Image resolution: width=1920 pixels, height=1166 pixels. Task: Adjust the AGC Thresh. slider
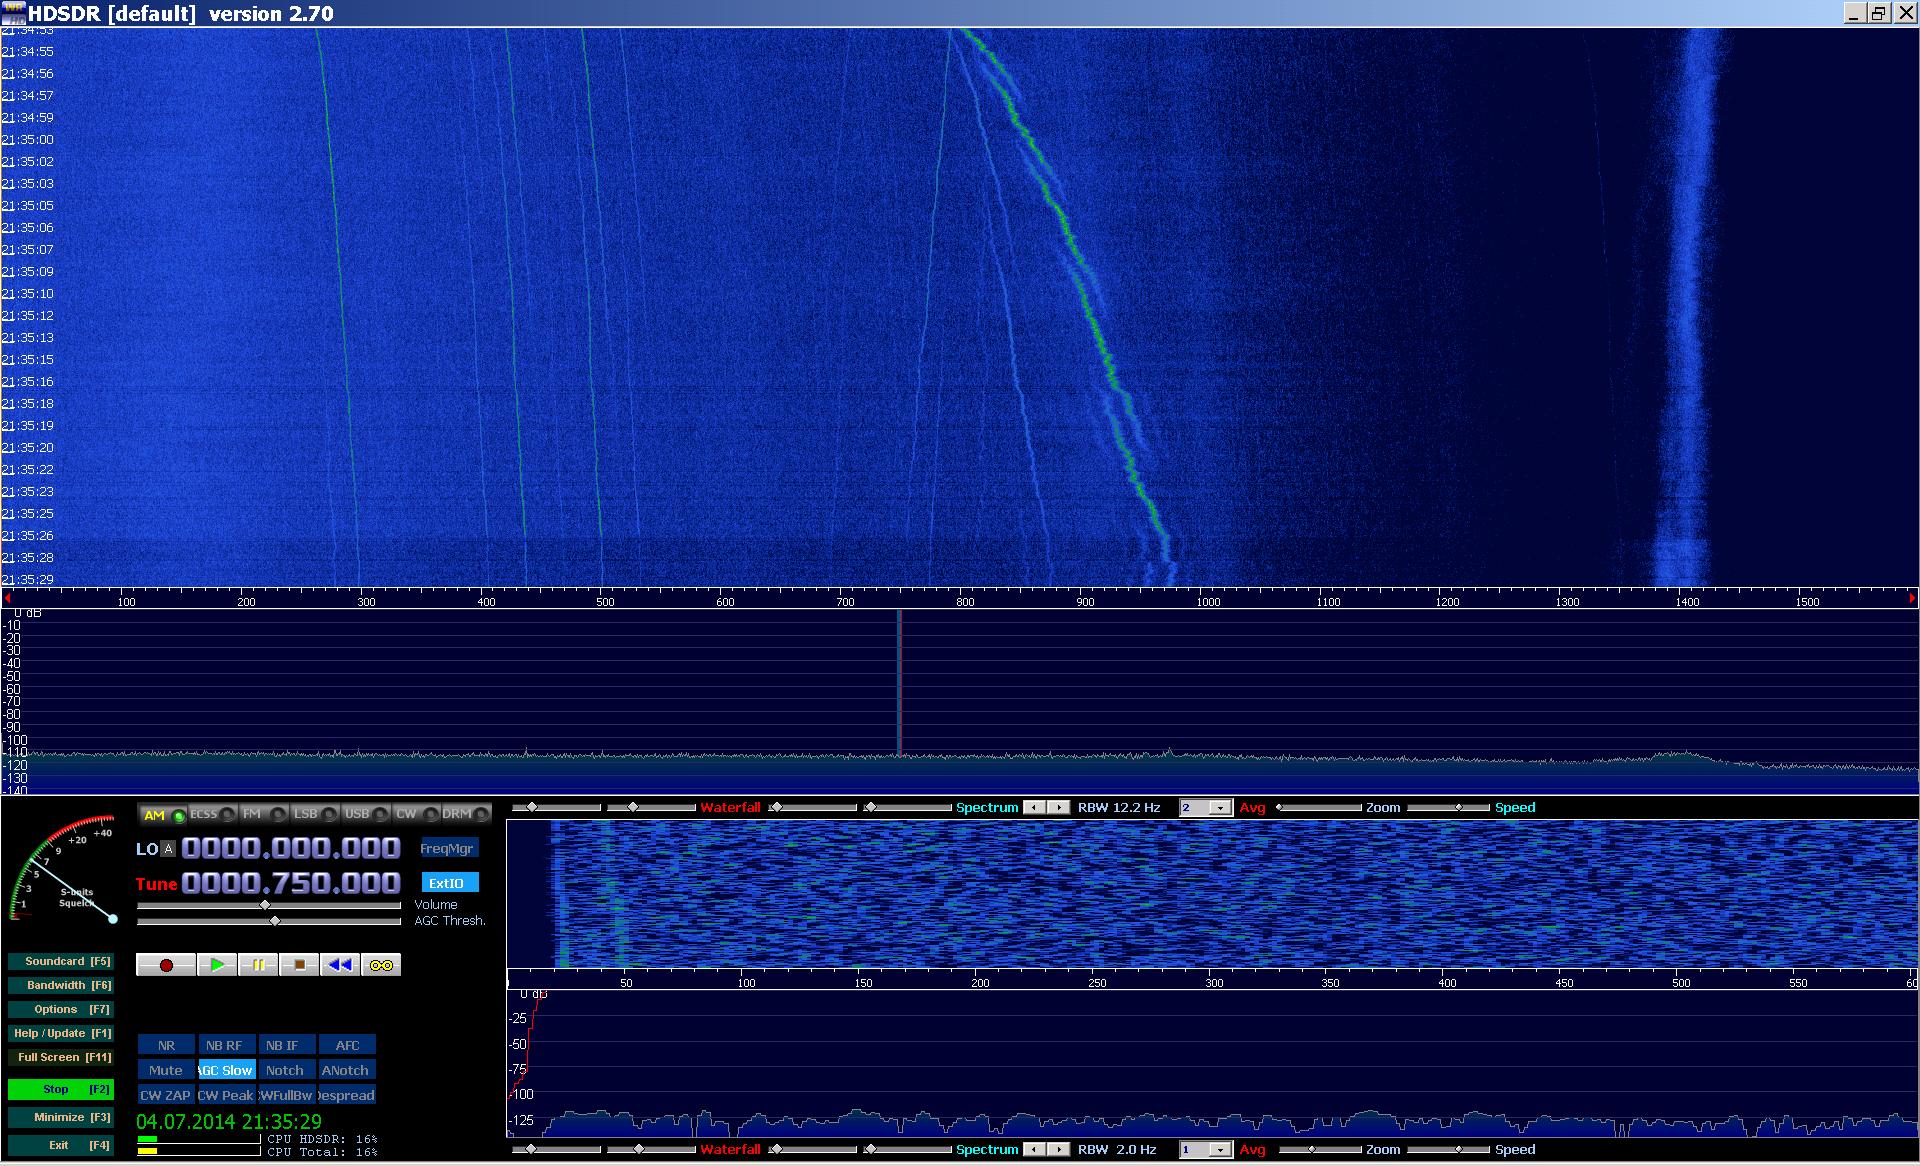click(x=269, y=921)
